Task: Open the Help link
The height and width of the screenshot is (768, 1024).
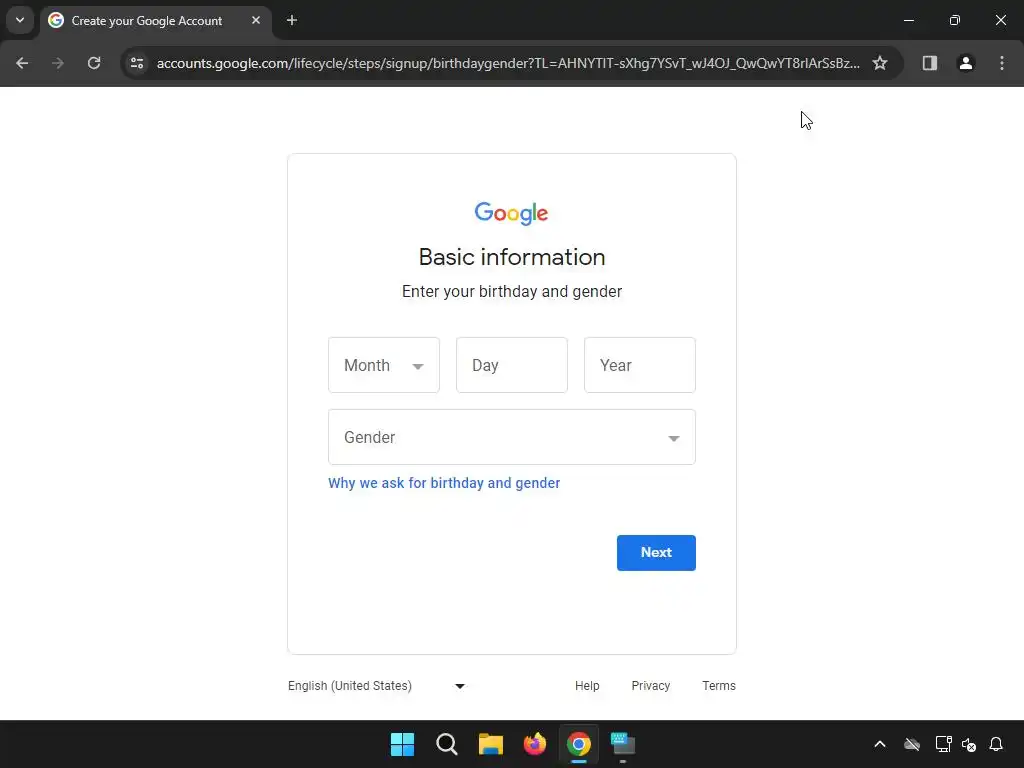Action: (x=587, y=686)
